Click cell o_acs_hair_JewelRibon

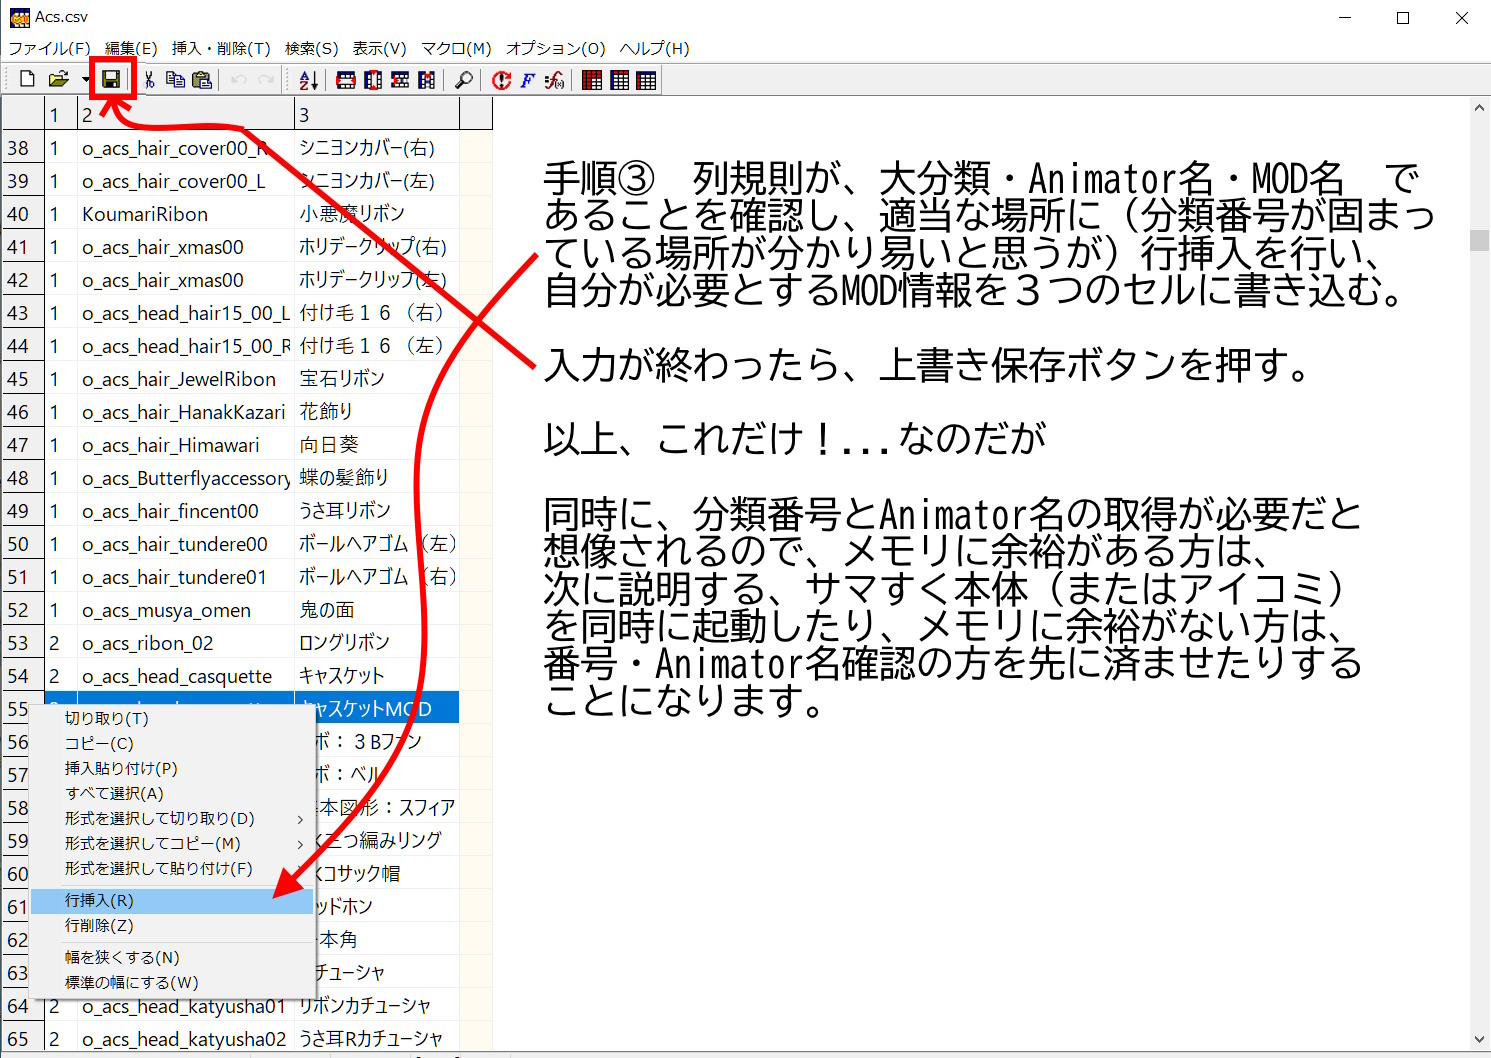pos(186,379)
